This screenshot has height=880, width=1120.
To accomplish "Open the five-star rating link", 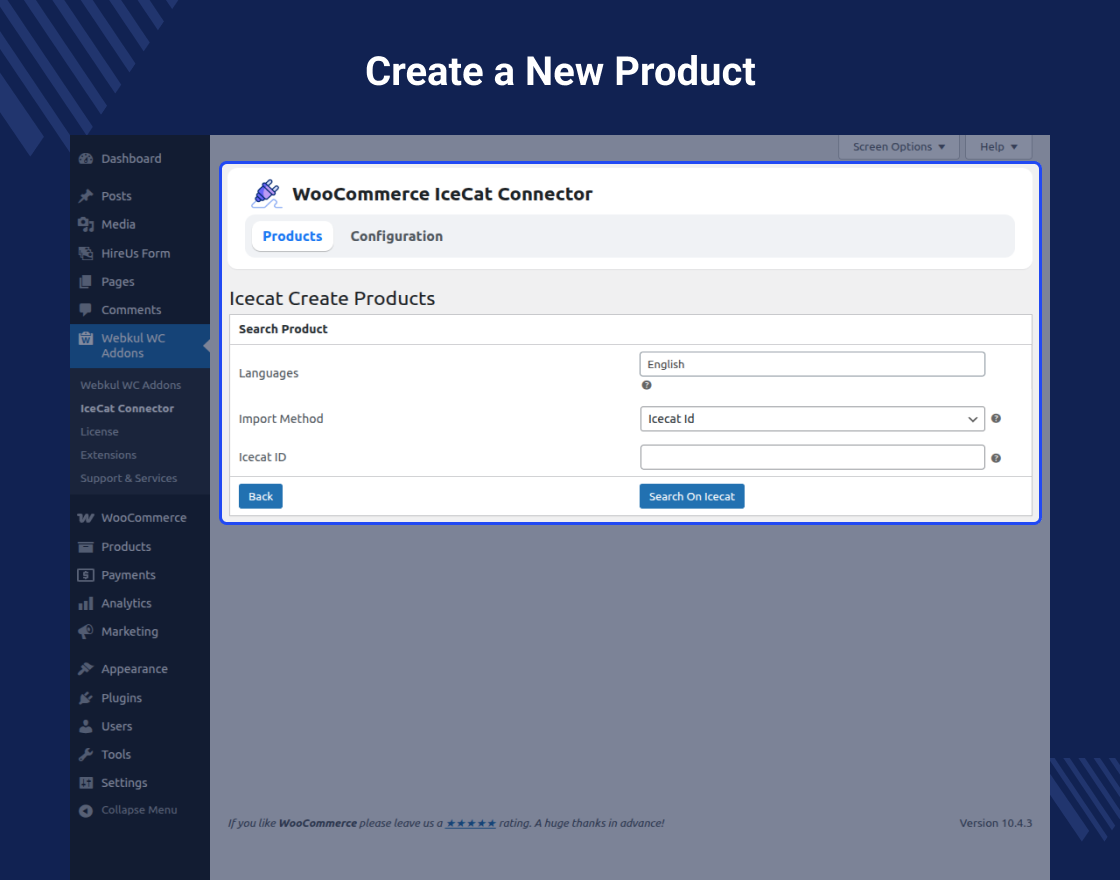I will tap(470, 823).
